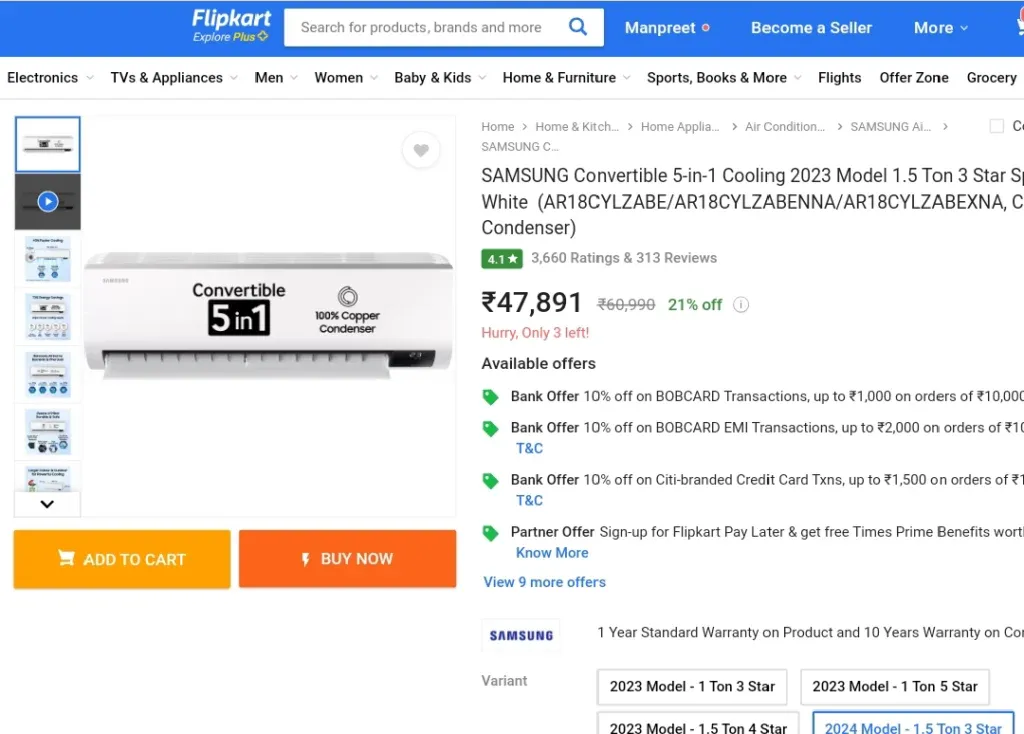
Task: Add product to wishlist with heart icon
Action: [421, 150]
